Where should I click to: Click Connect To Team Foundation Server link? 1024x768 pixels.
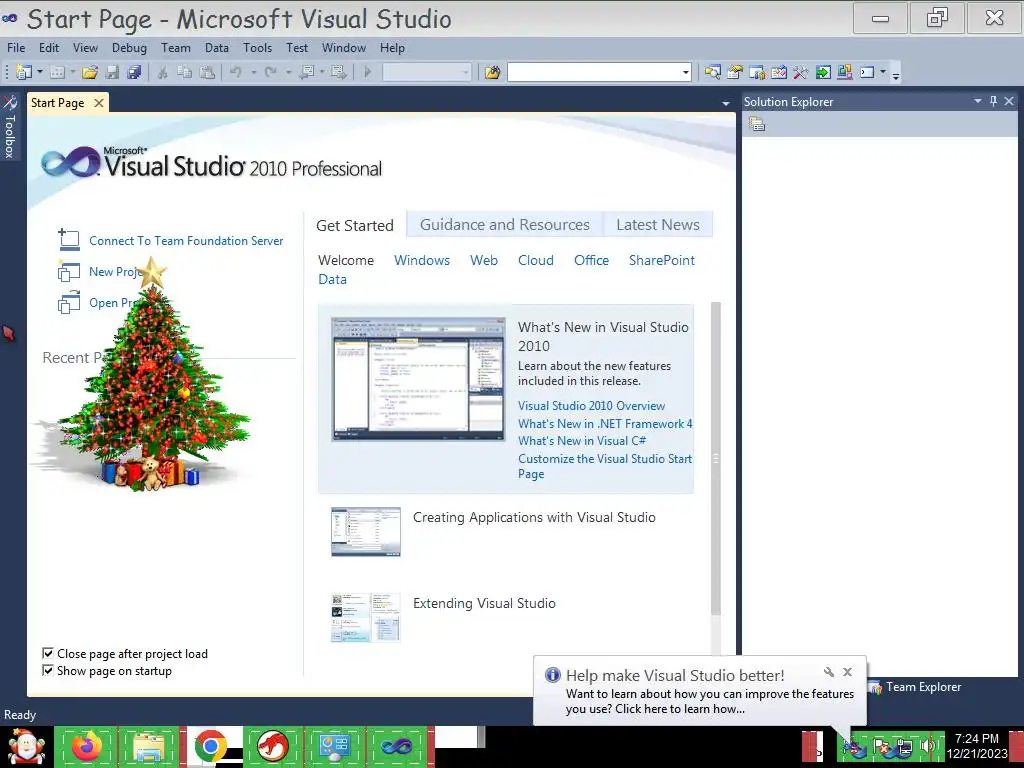[x=186, y=241]
